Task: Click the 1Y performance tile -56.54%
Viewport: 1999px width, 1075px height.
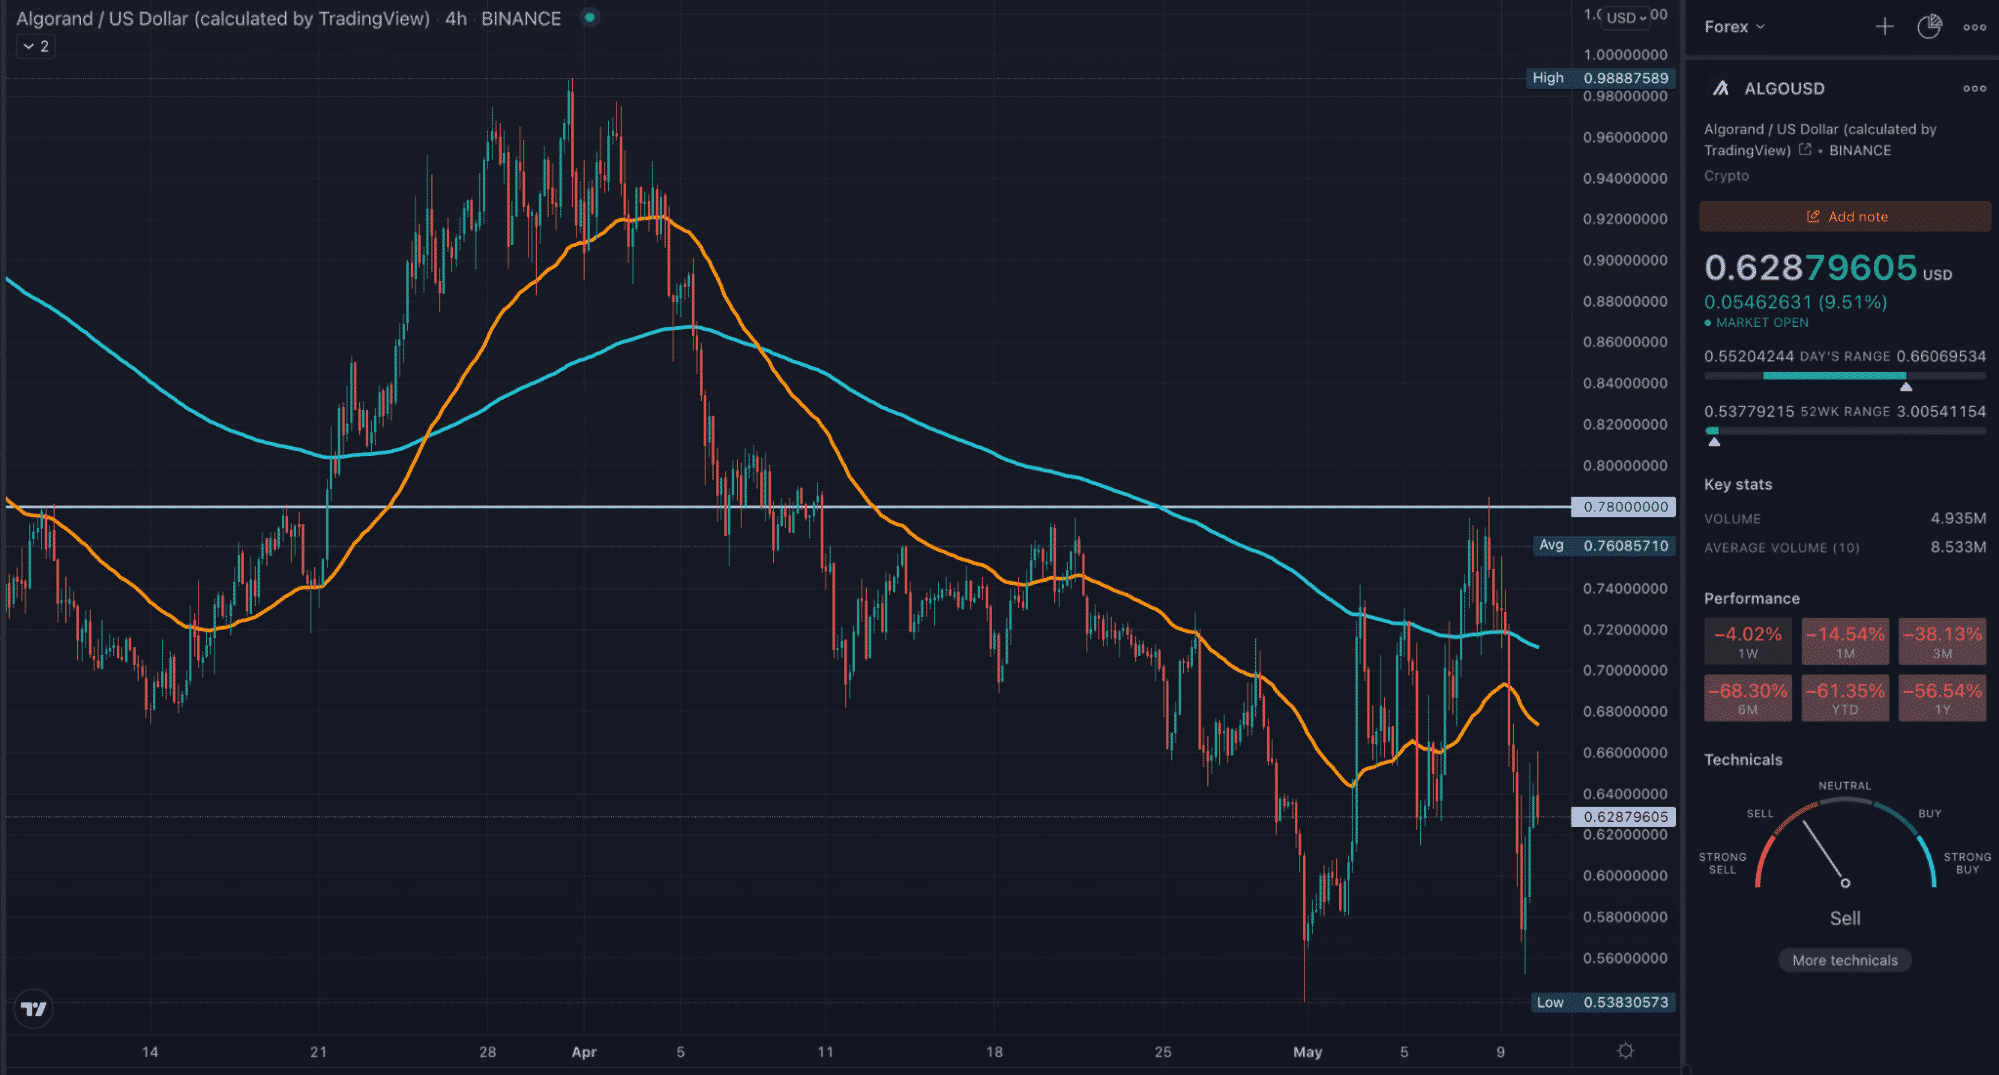Action: tap(1942, 698)
